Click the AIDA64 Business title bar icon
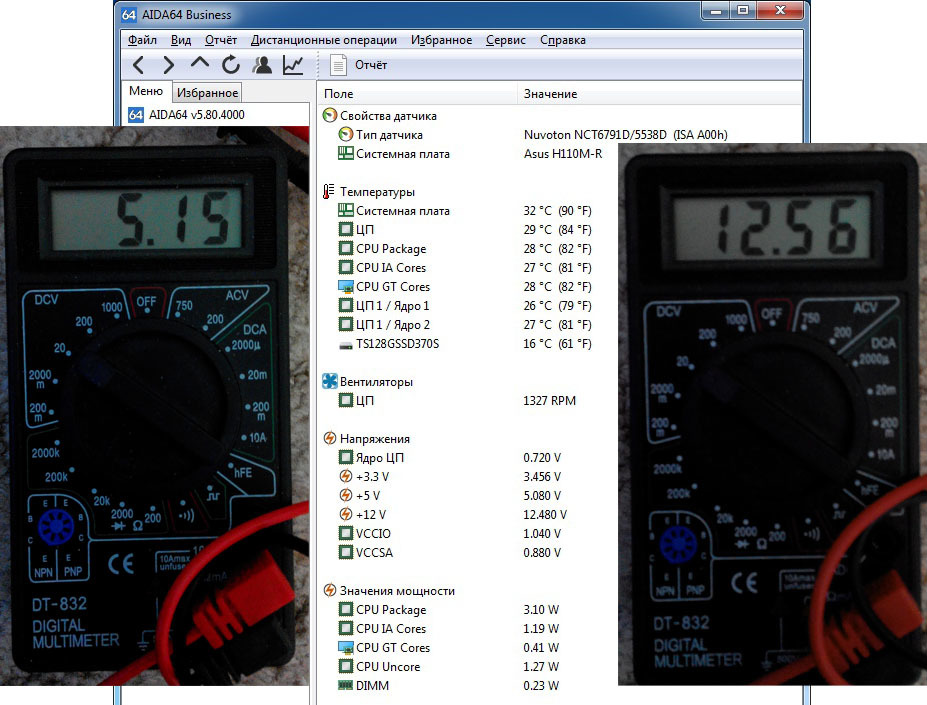This screenshot has width=927, height=705. click(x=129, y=15)
